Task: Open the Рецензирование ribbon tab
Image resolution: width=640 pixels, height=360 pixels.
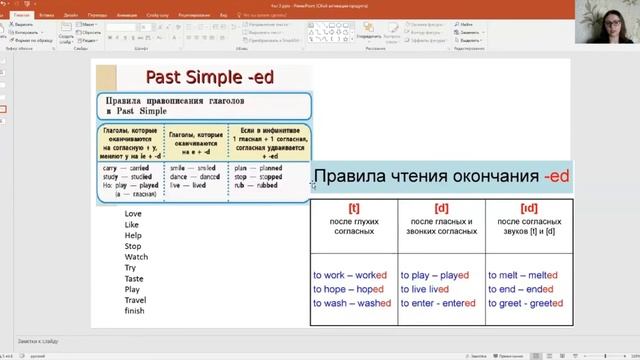Action: tap(194, 15)
